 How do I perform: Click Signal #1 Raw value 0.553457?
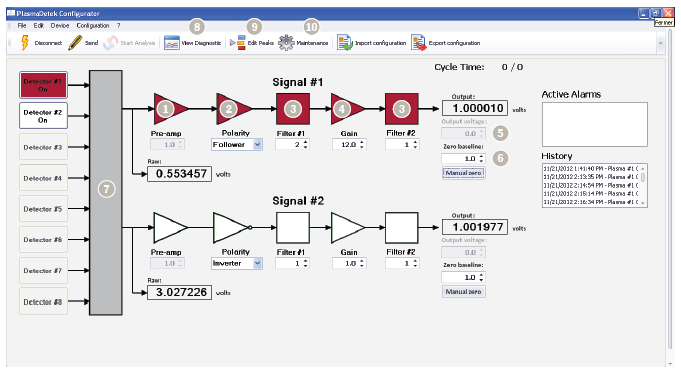pos(179,174)
